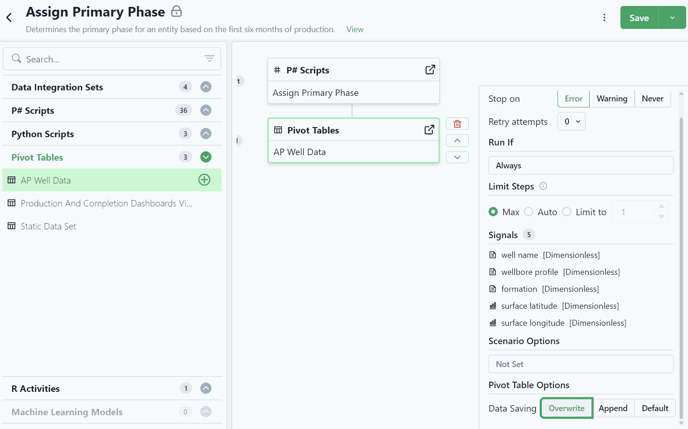Collapse the Data Integration Sets section
The width and height of the screenshot is (688, 429).
(206, 87)
